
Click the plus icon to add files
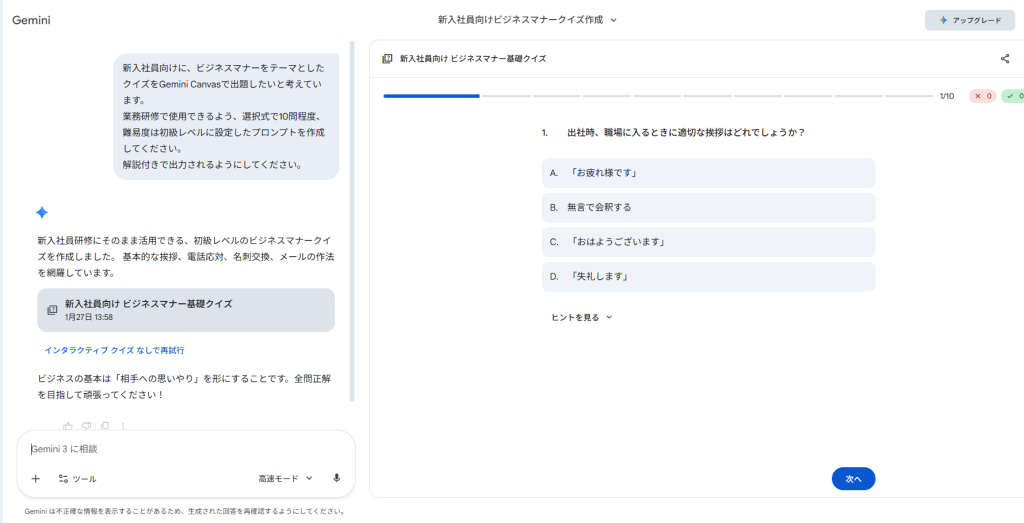pyautogui.click(x=36, y=479)
